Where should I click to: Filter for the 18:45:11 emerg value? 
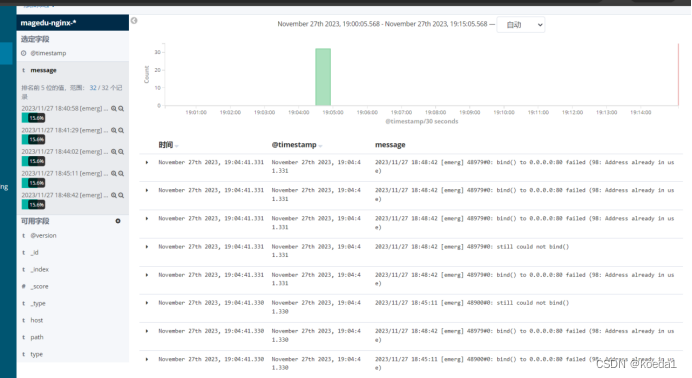[x=114, y=174]
